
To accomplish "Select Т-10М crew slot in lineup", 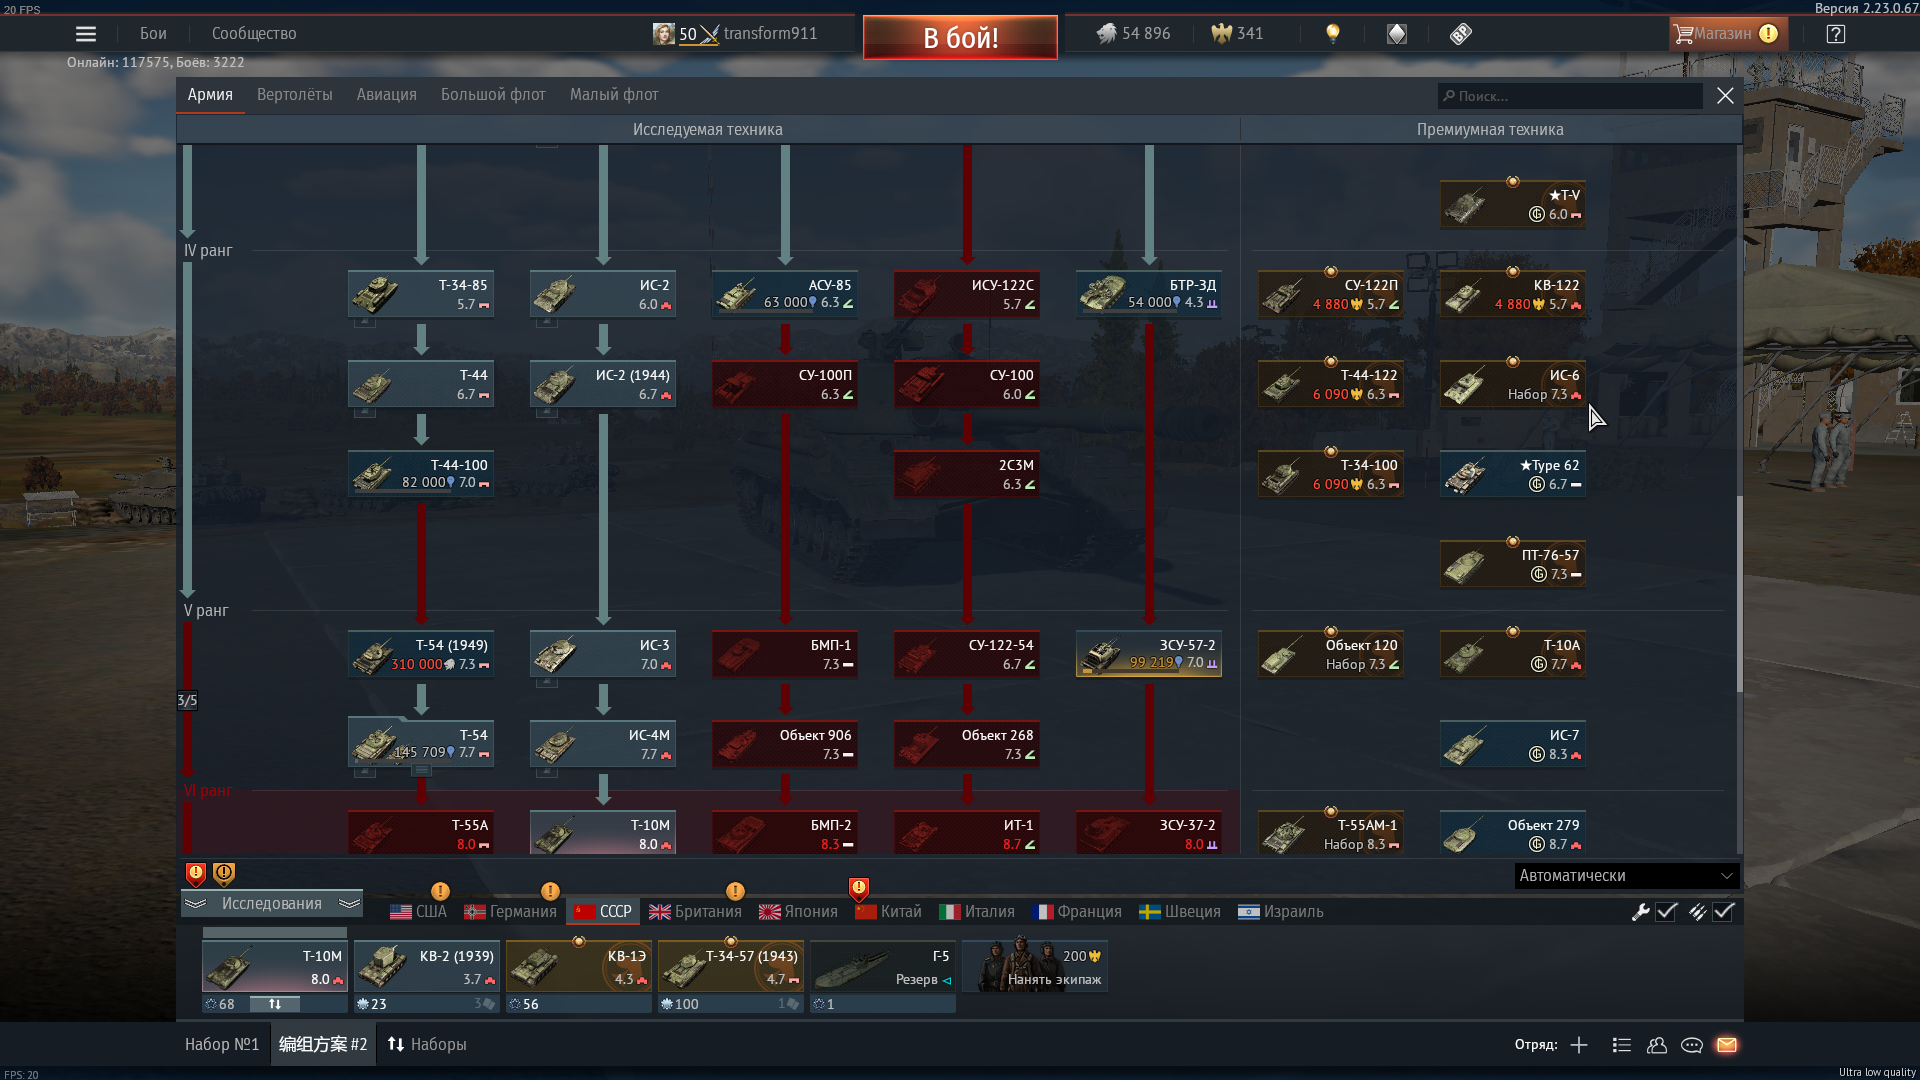I will tap(275, 967).
